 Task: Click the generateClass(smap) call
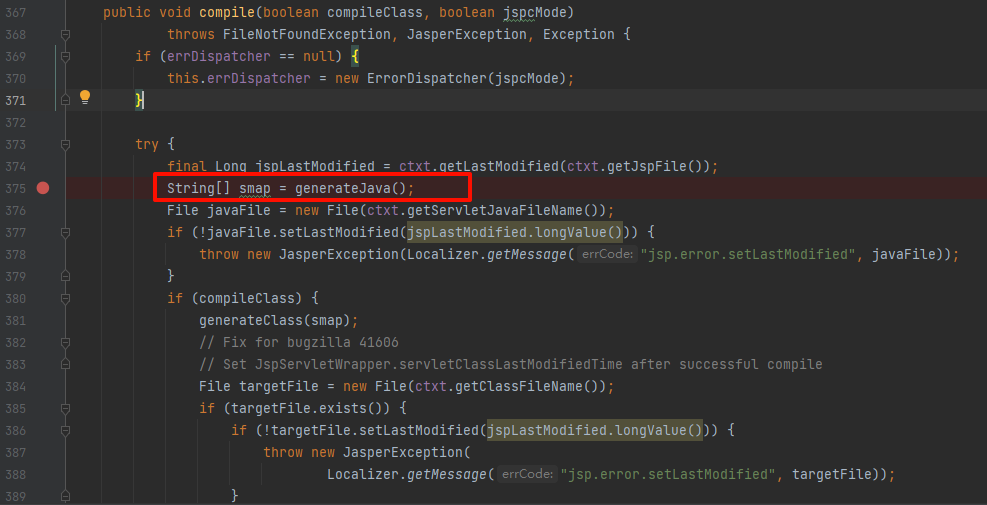click(278, 320)
